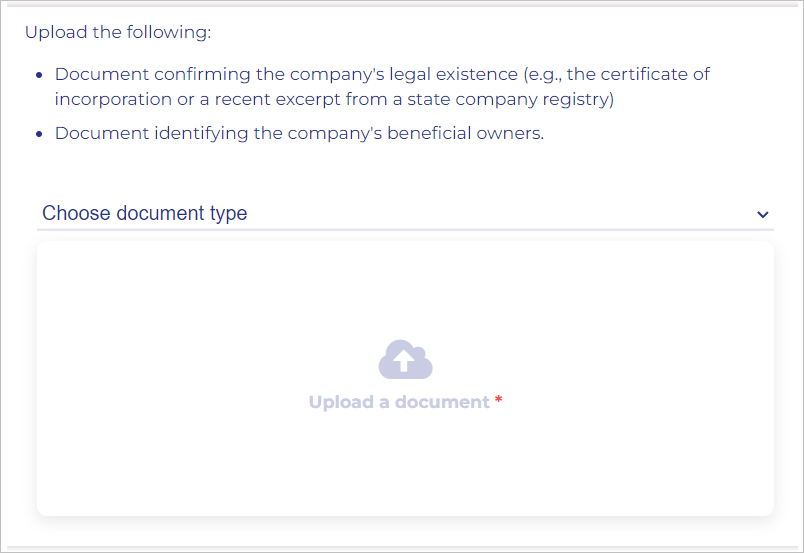Click the cloud upload icon
The width and height of the screenshot is (804, 553).
[x=405, y=360]
